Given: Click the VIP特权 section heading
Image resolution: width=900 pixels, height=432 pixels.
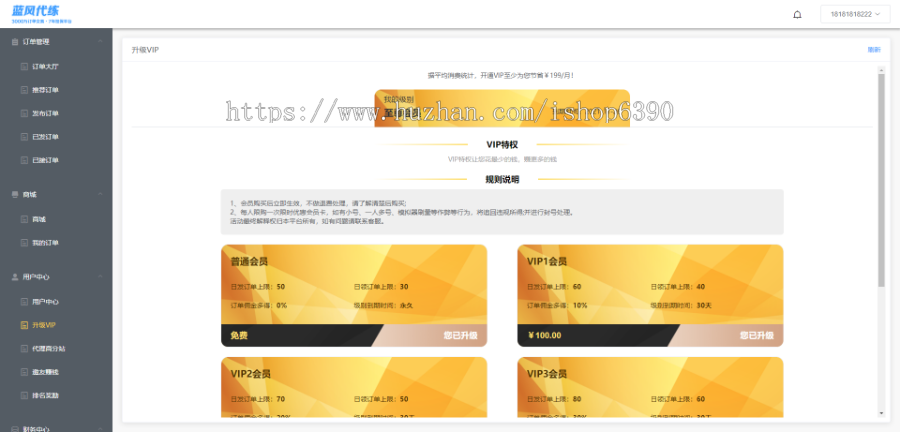Looking at the screenshot, I should (x=502, y=145).
